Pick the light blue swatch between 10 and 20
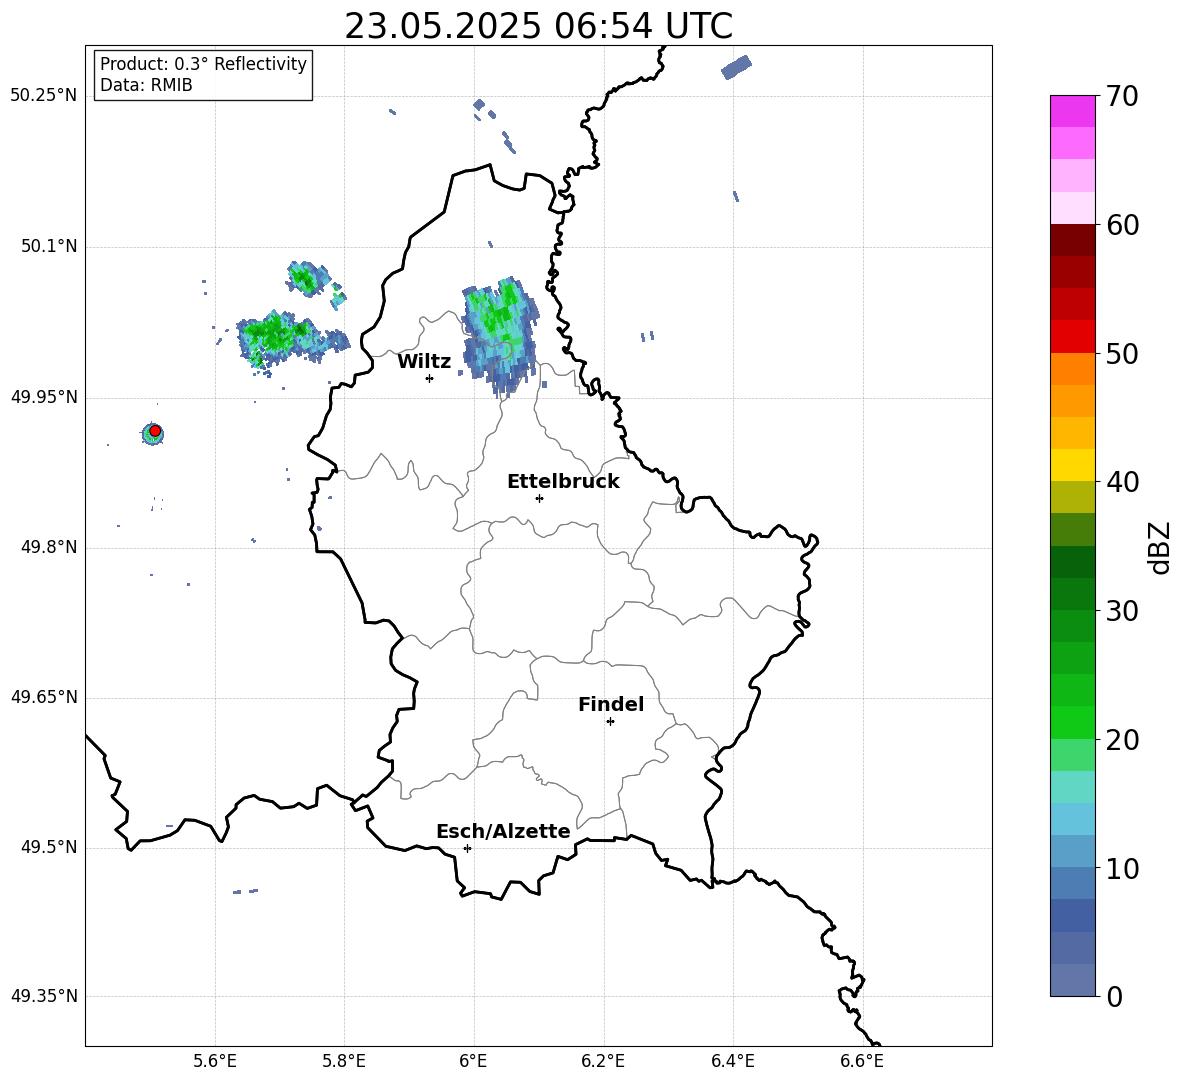 pyautogui.click(x=1072, y=819)
